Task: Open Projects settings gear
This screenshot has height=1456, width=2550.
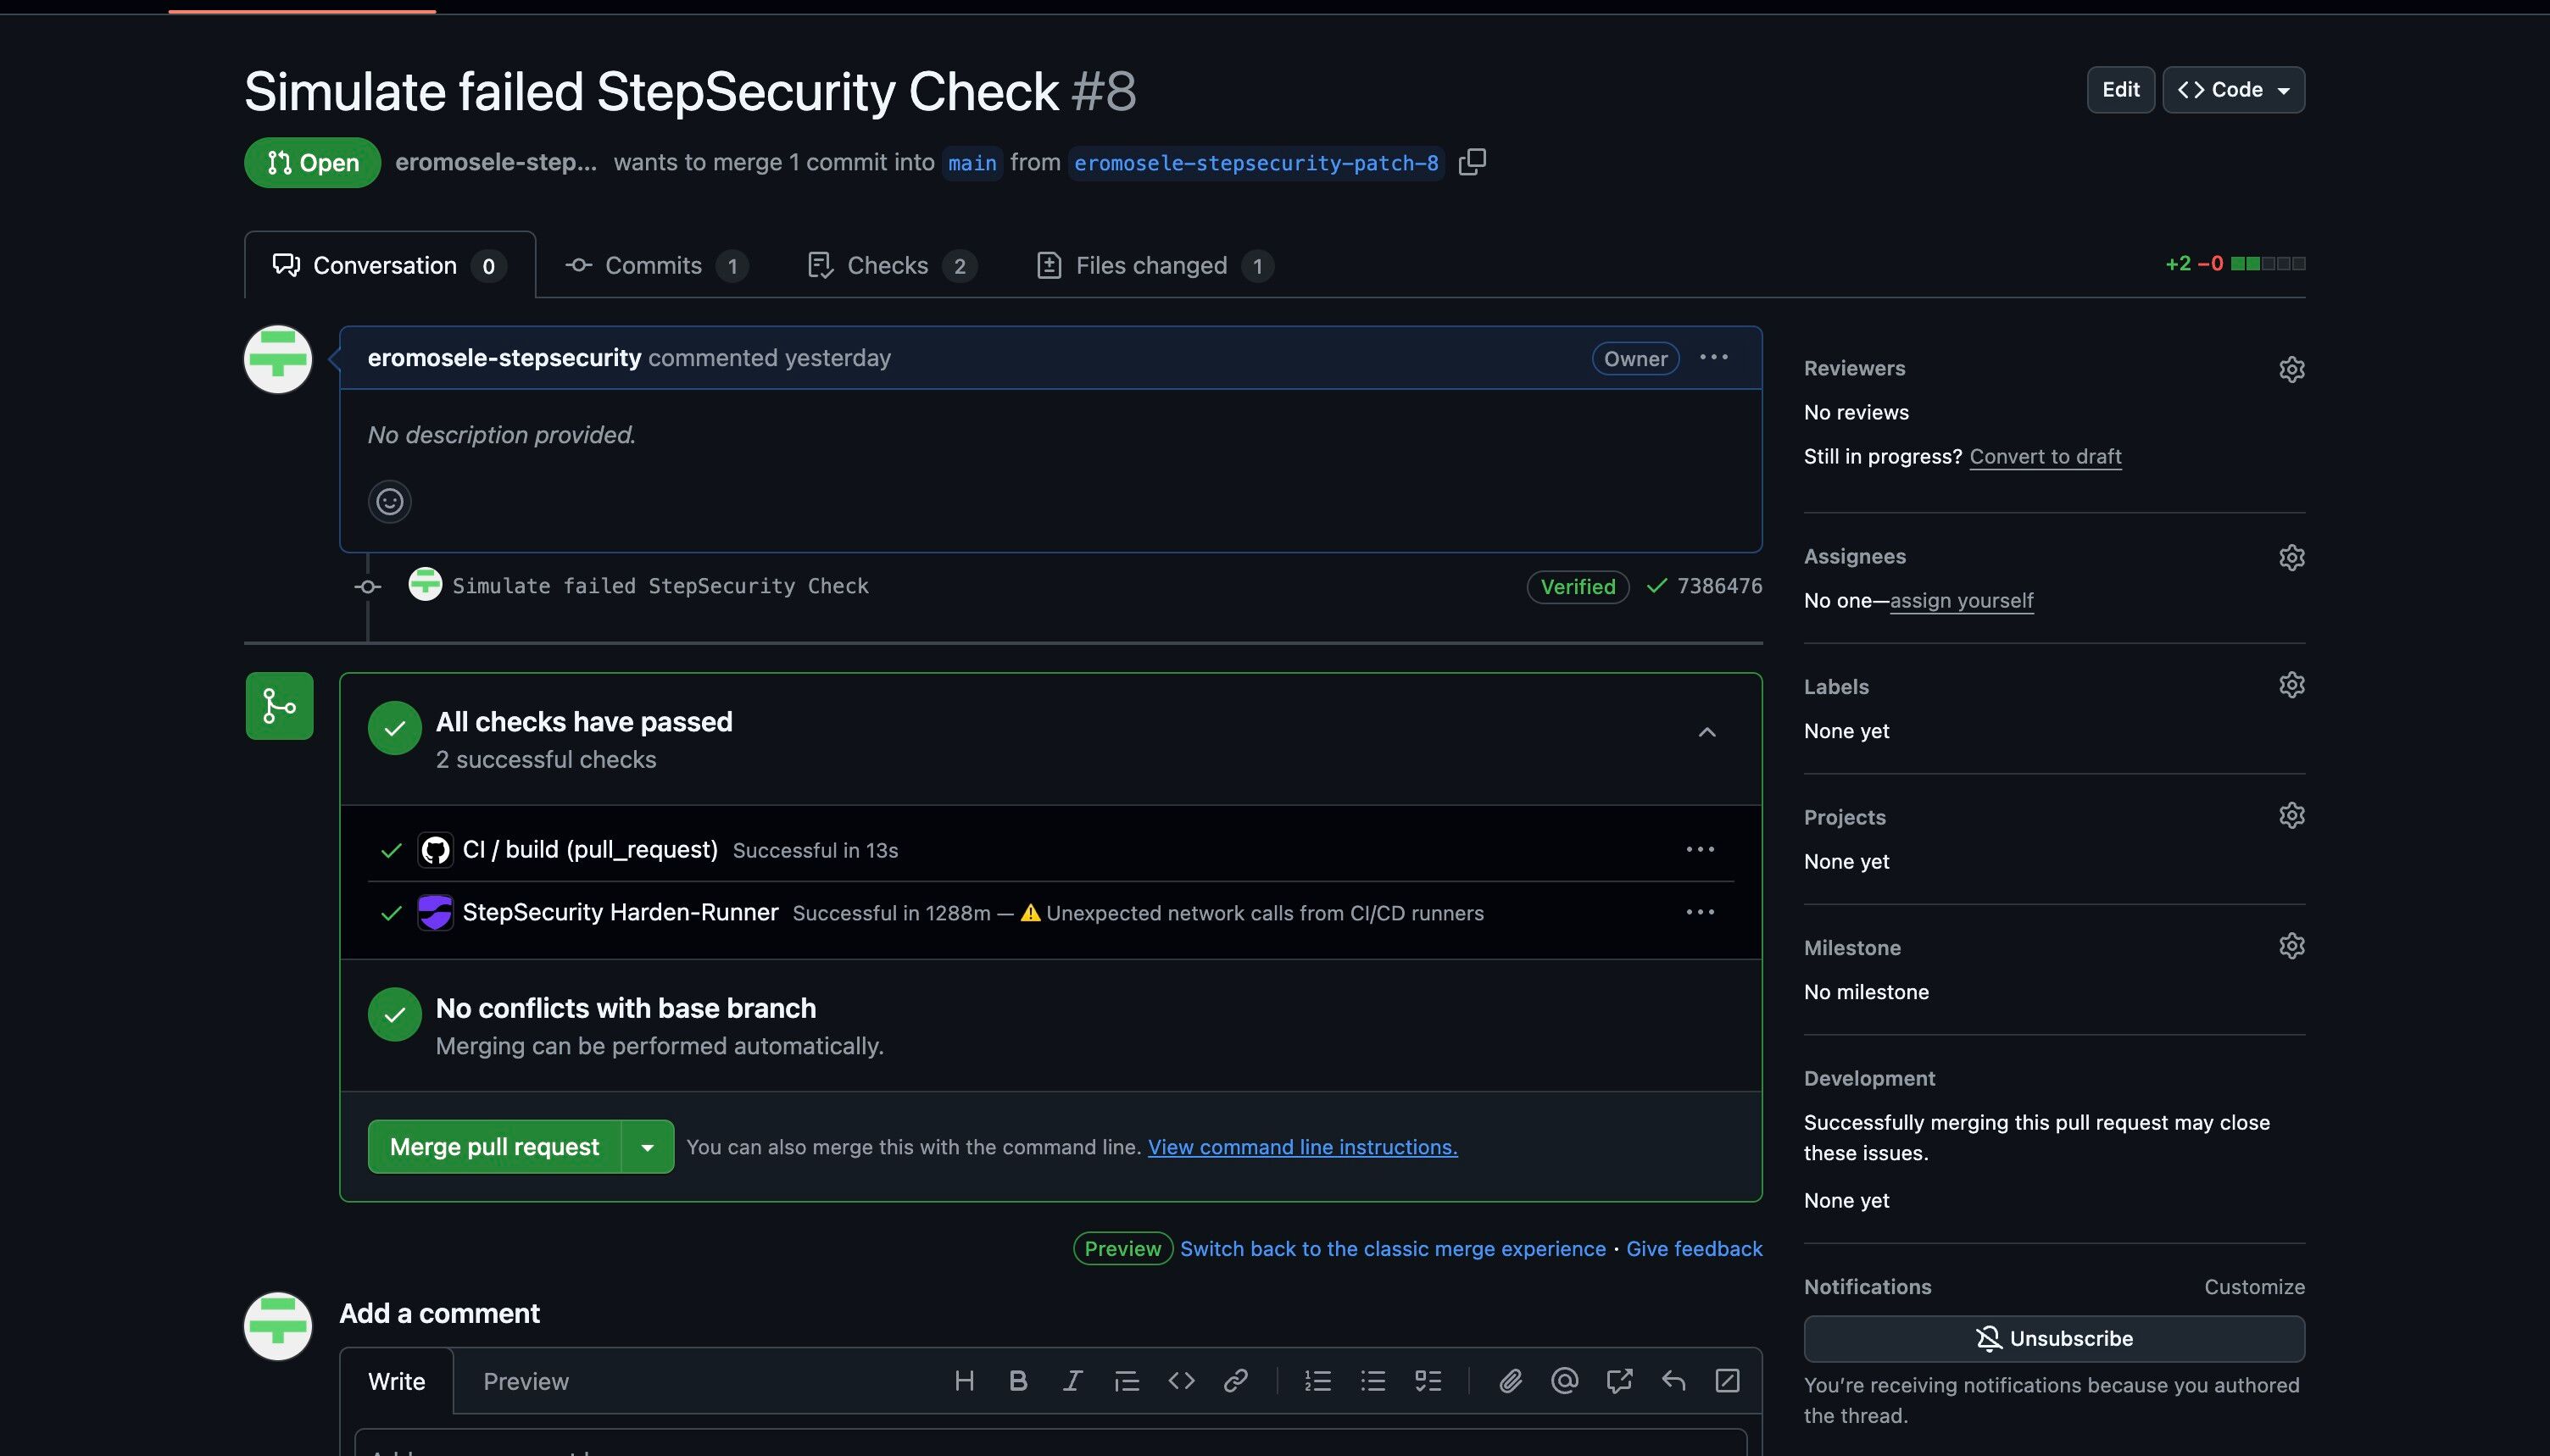Action: point(2291,815)
